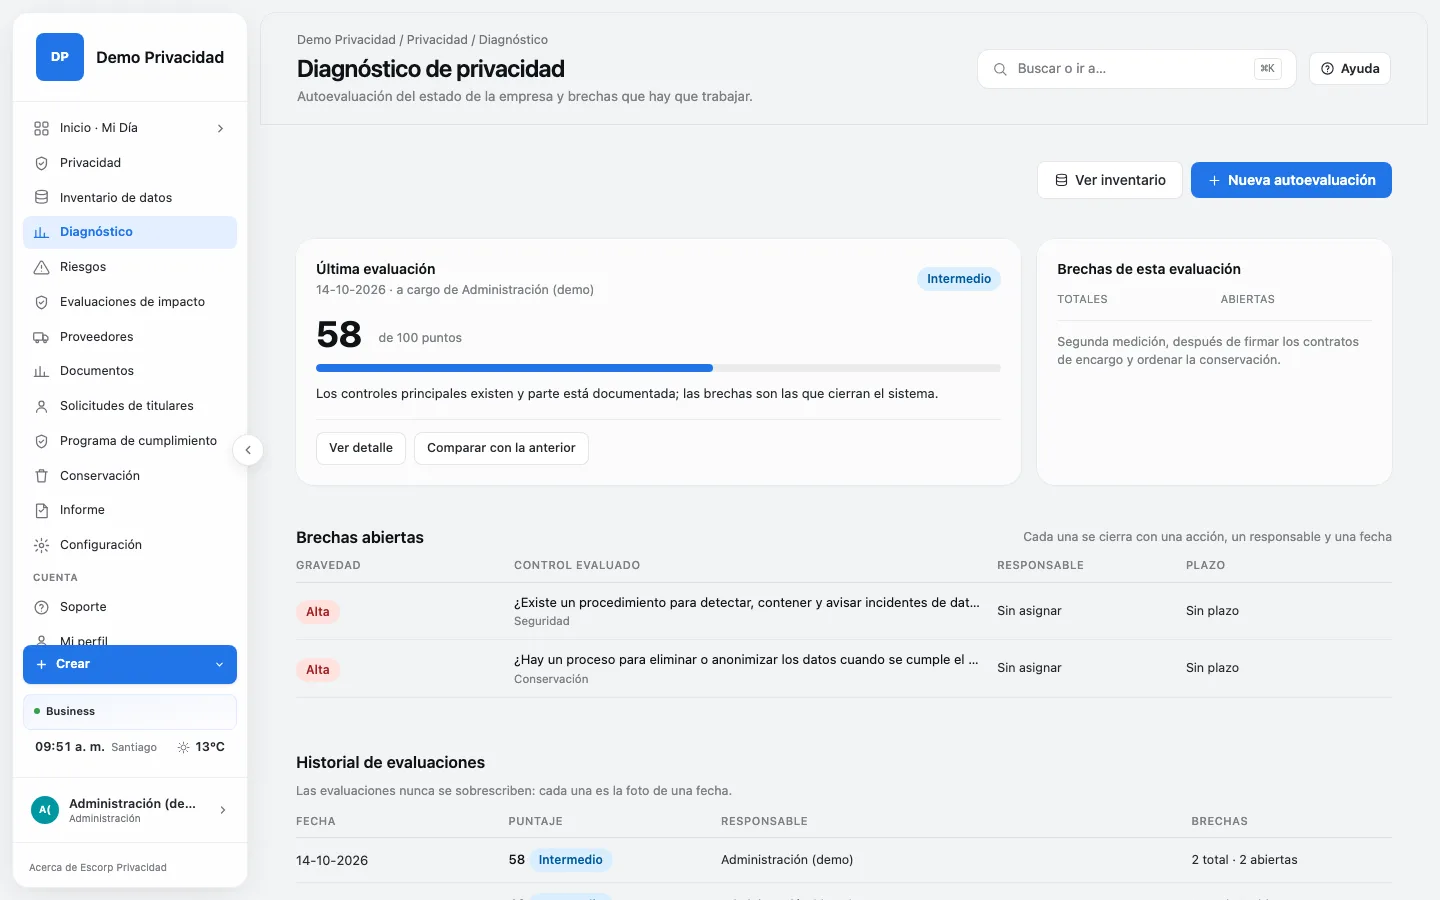Click "2 total · 2 abiertas" cell
This screenshot has height=900, width=1440.
coord(1244,860)
